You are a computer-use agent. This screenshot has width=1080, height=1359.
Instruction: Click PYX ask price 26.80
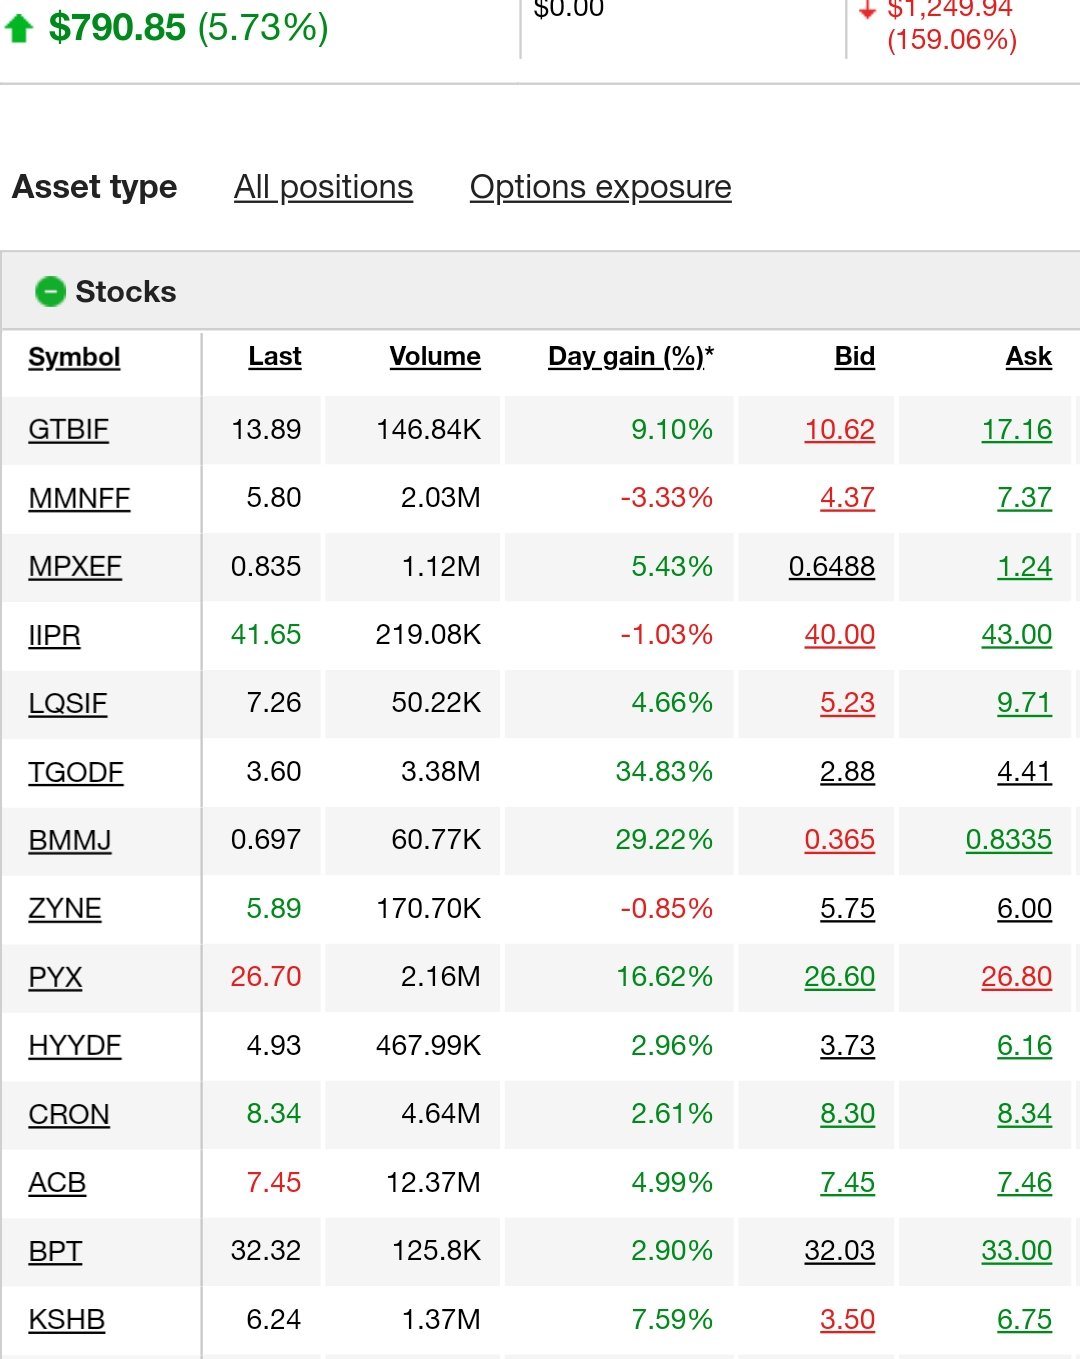pyautogui.click(x=1017, y=976)
